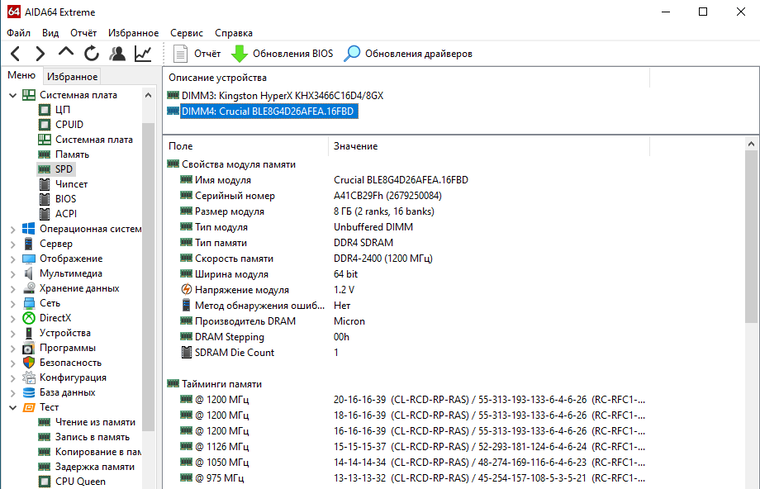The width and height of the screenshot is (760, 489).
Task: Open the Справка menu
Action: tap(234, 33)
